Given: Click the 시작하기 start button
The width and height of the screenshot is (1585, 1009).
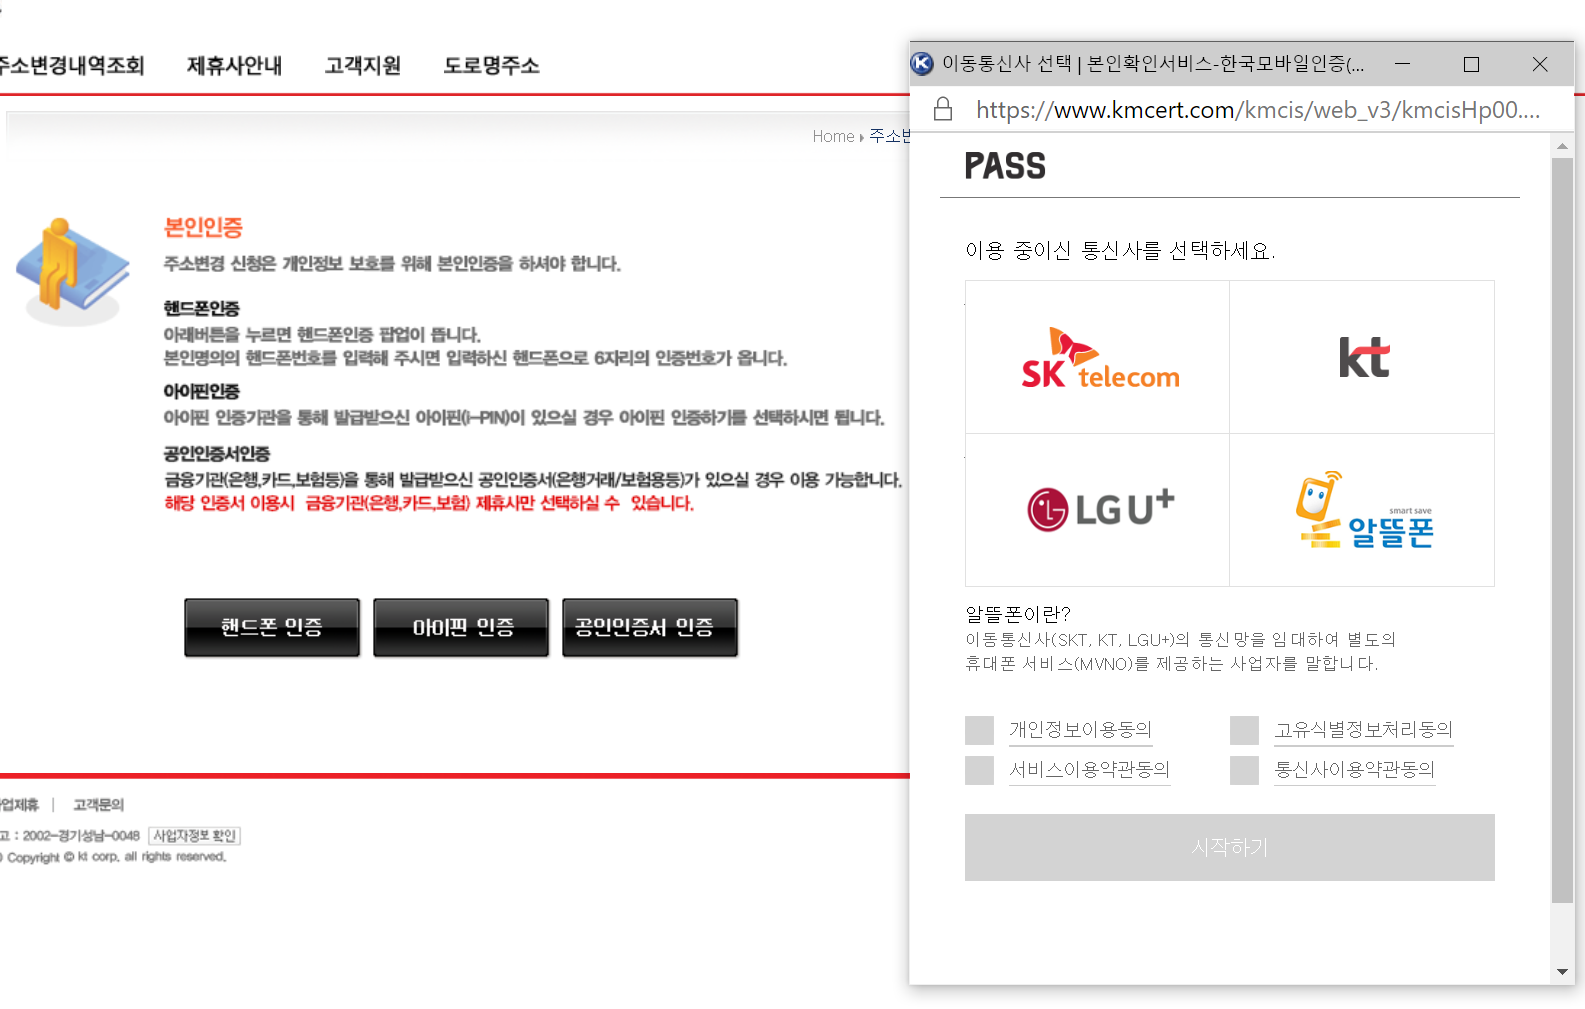Looking at the screenshot, I should click(x=1229, y=847).
